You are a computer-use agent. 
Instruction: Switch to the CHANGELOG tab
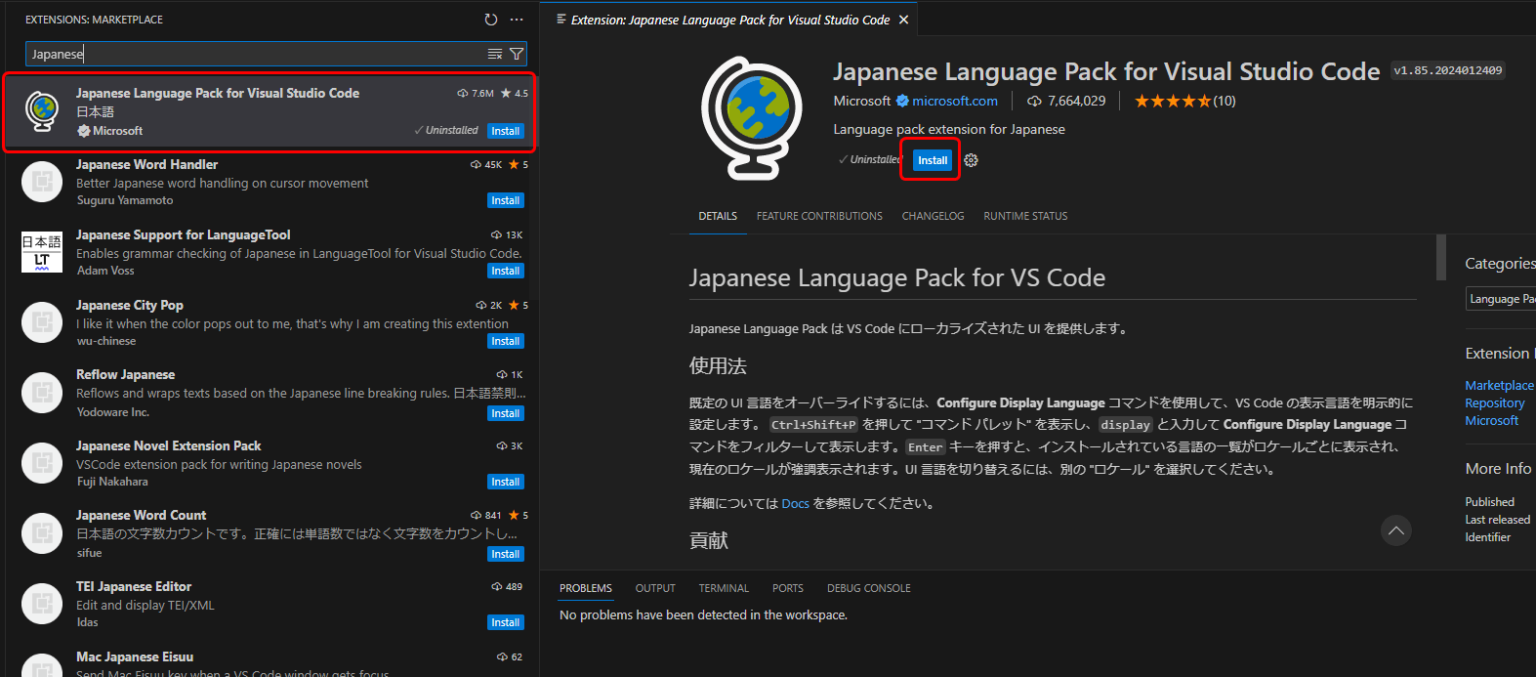tap(932, 216)
